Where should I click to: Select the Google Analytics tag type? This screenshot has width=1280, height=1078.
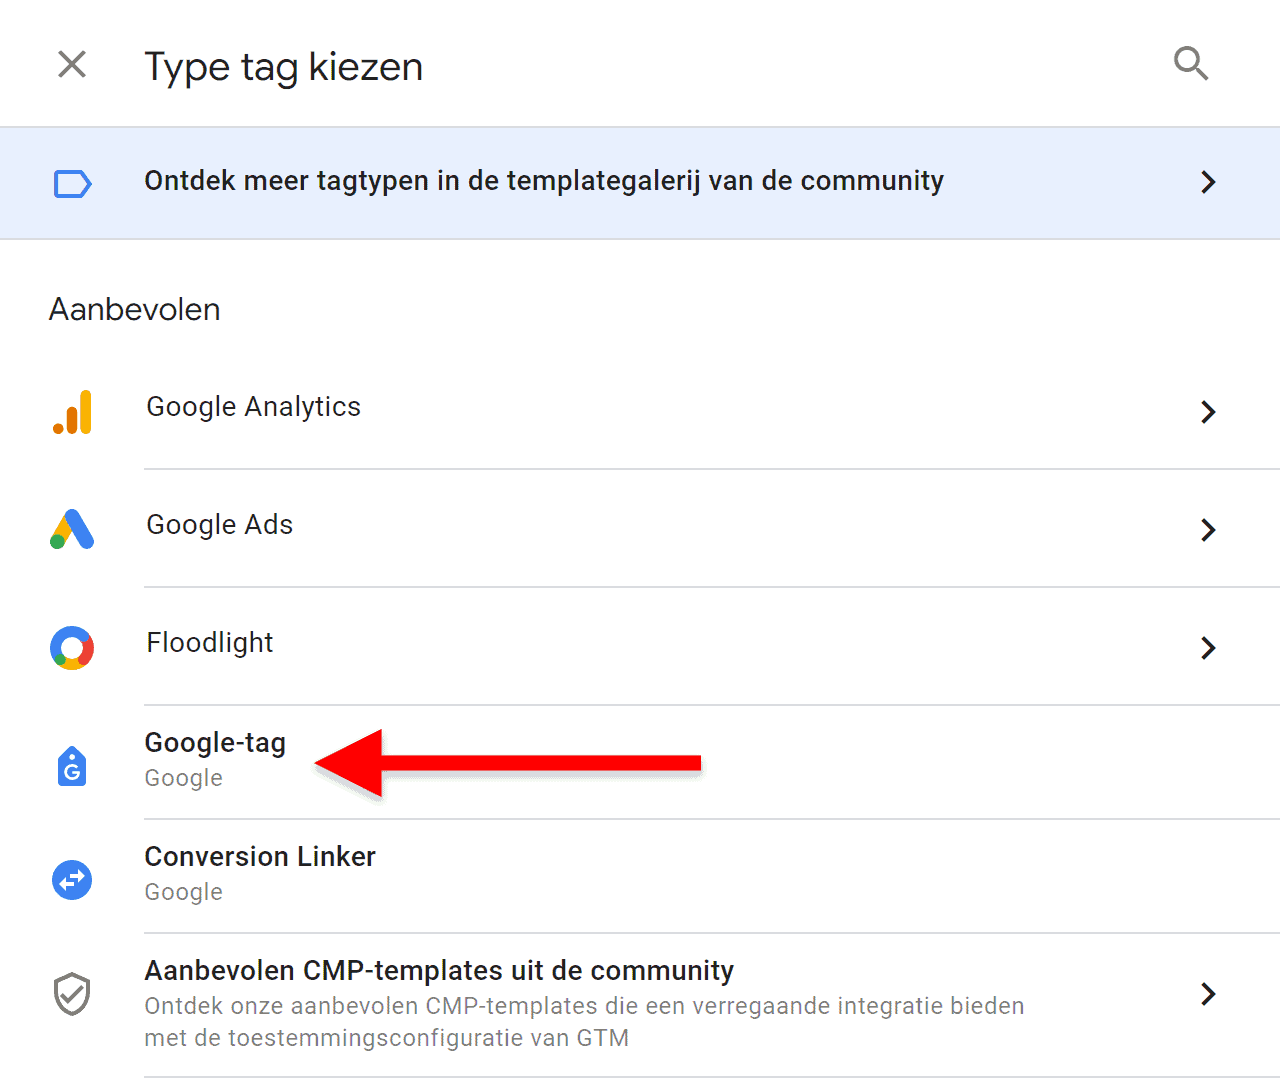click(x=640, y=410)
